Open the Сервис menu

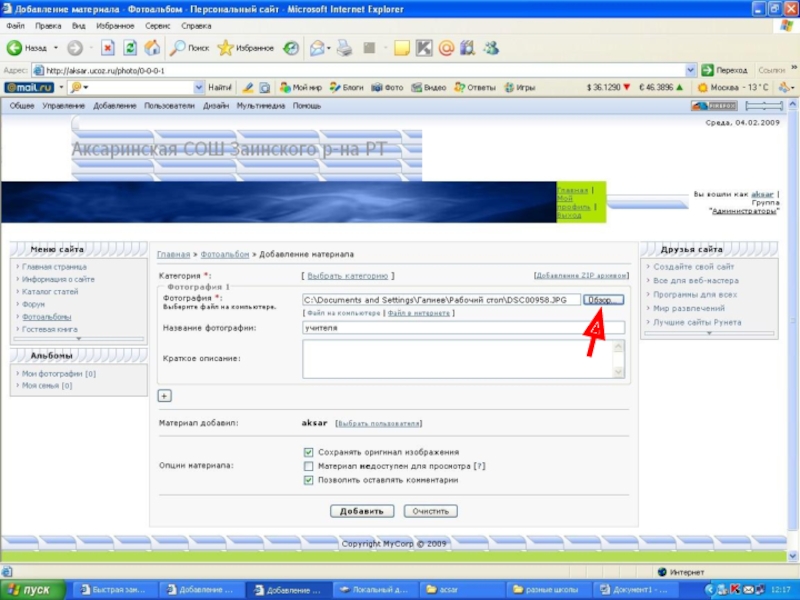[158, 26]
